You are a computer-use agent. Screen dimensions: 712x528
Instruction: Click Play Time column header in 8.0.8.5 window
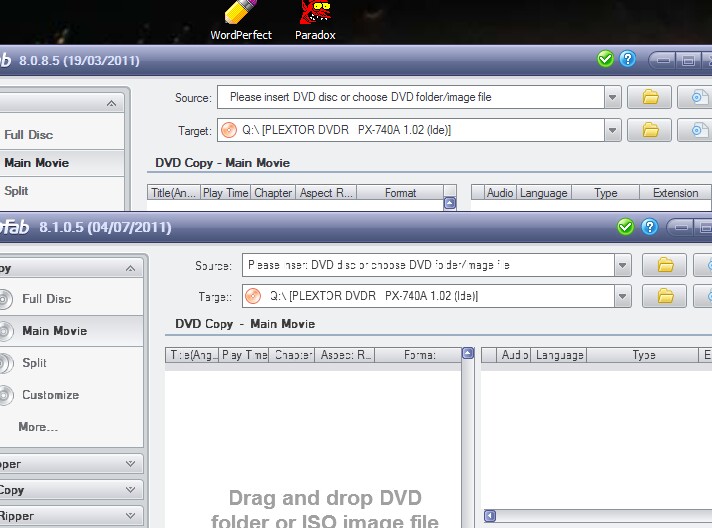tap(226, 193)
